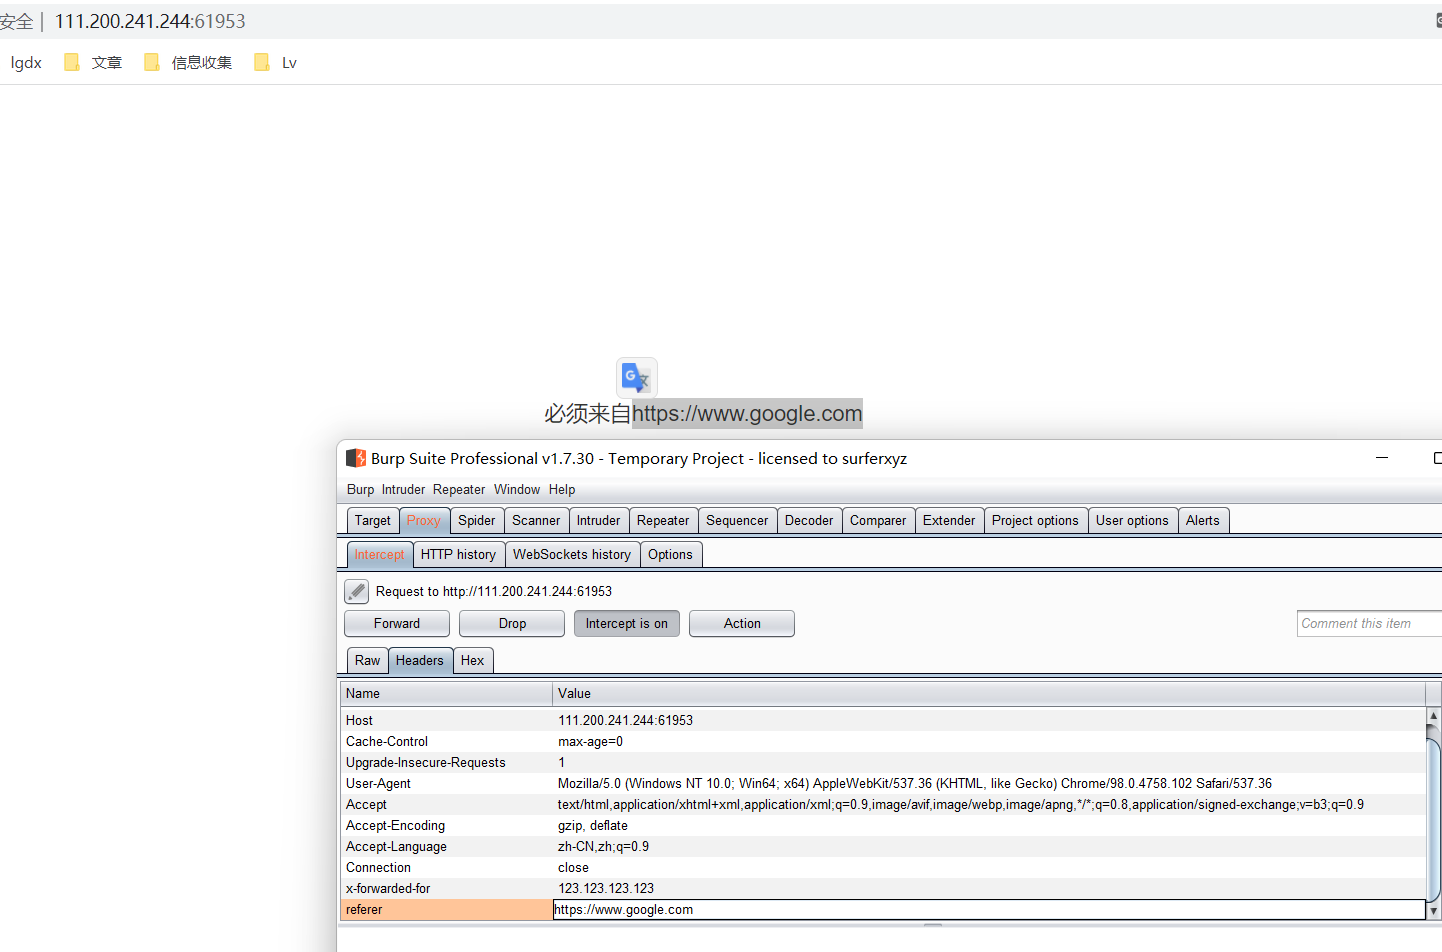Open the 文章 bookmark folder
Viewport: 1442px width, 952px height.
93,62
